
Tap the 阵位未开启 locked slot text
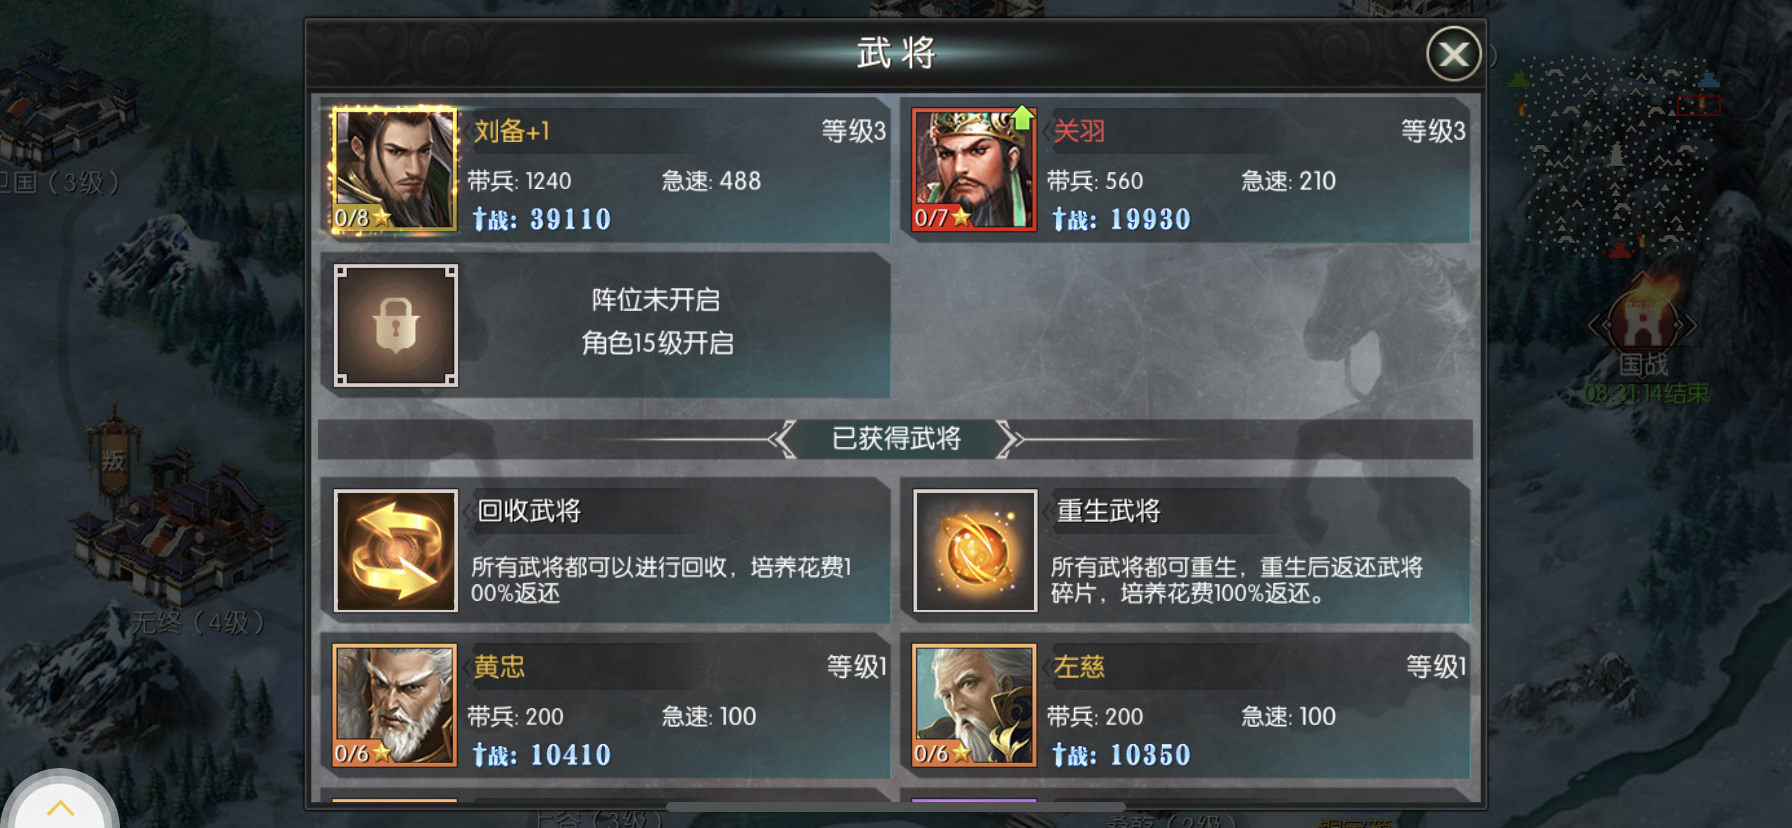pyautogui.click(x=656, y=300)
